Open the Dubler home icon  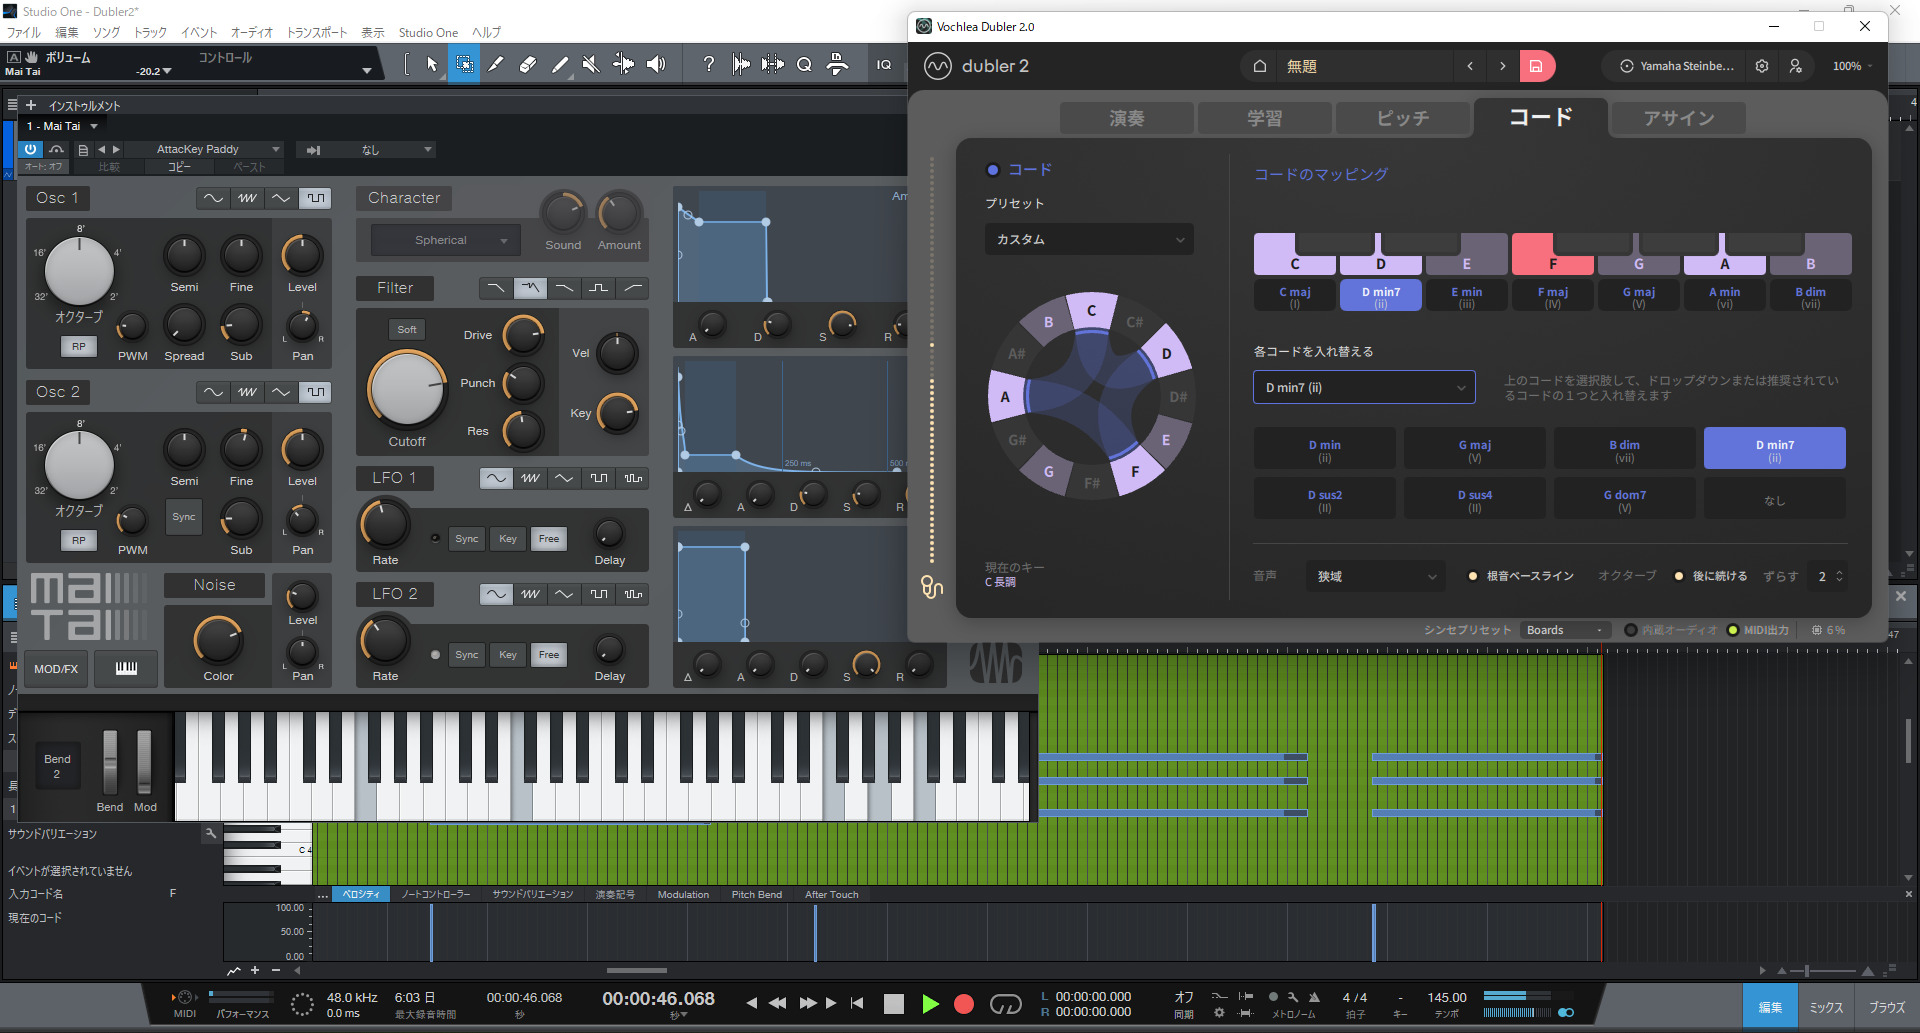pyautogui.click(x=1260, y=66)
